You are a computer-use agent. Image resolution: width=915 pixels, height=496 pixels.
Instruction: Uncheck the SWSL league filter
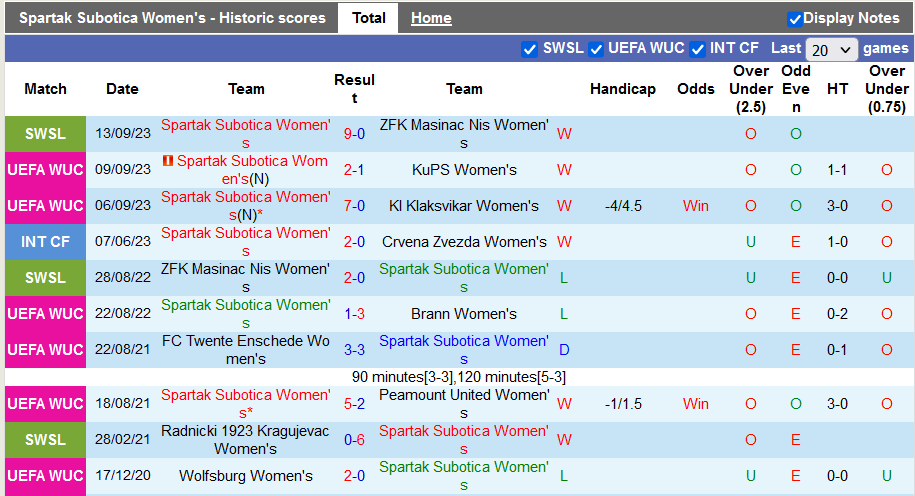pos(530,49)
